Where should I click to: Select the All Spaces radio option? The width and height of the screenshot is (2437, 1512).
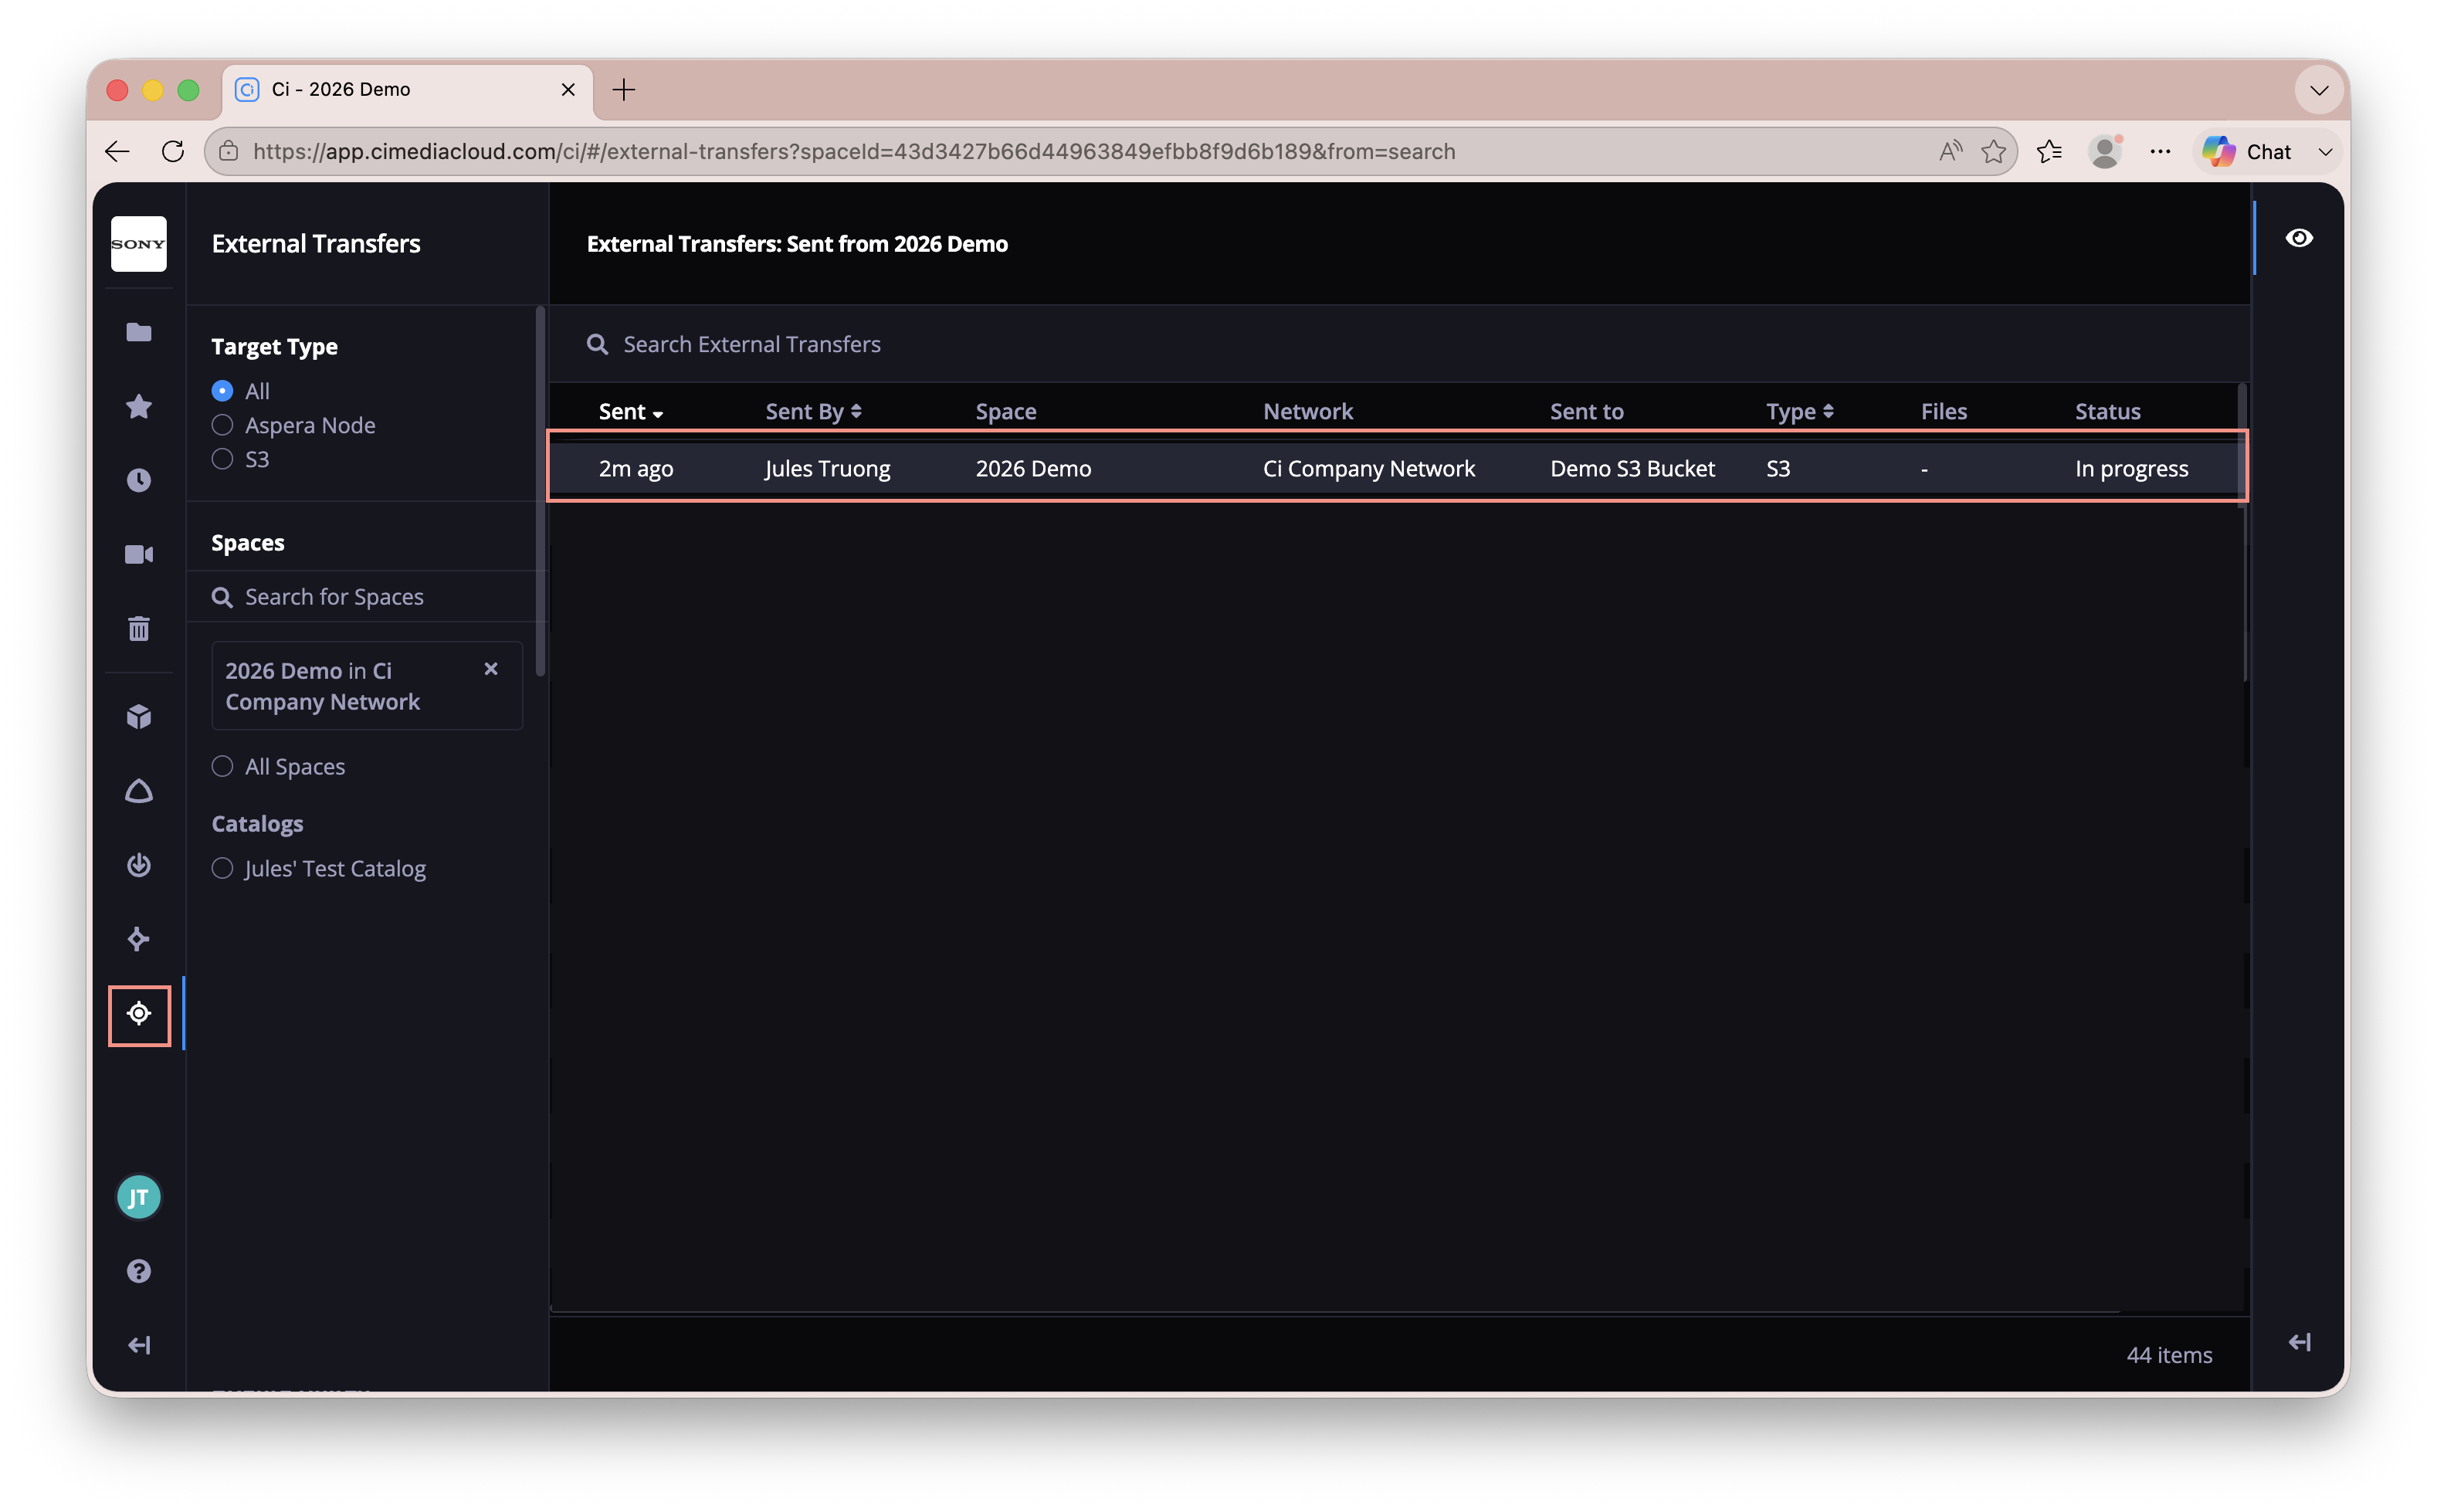[278, 767]
